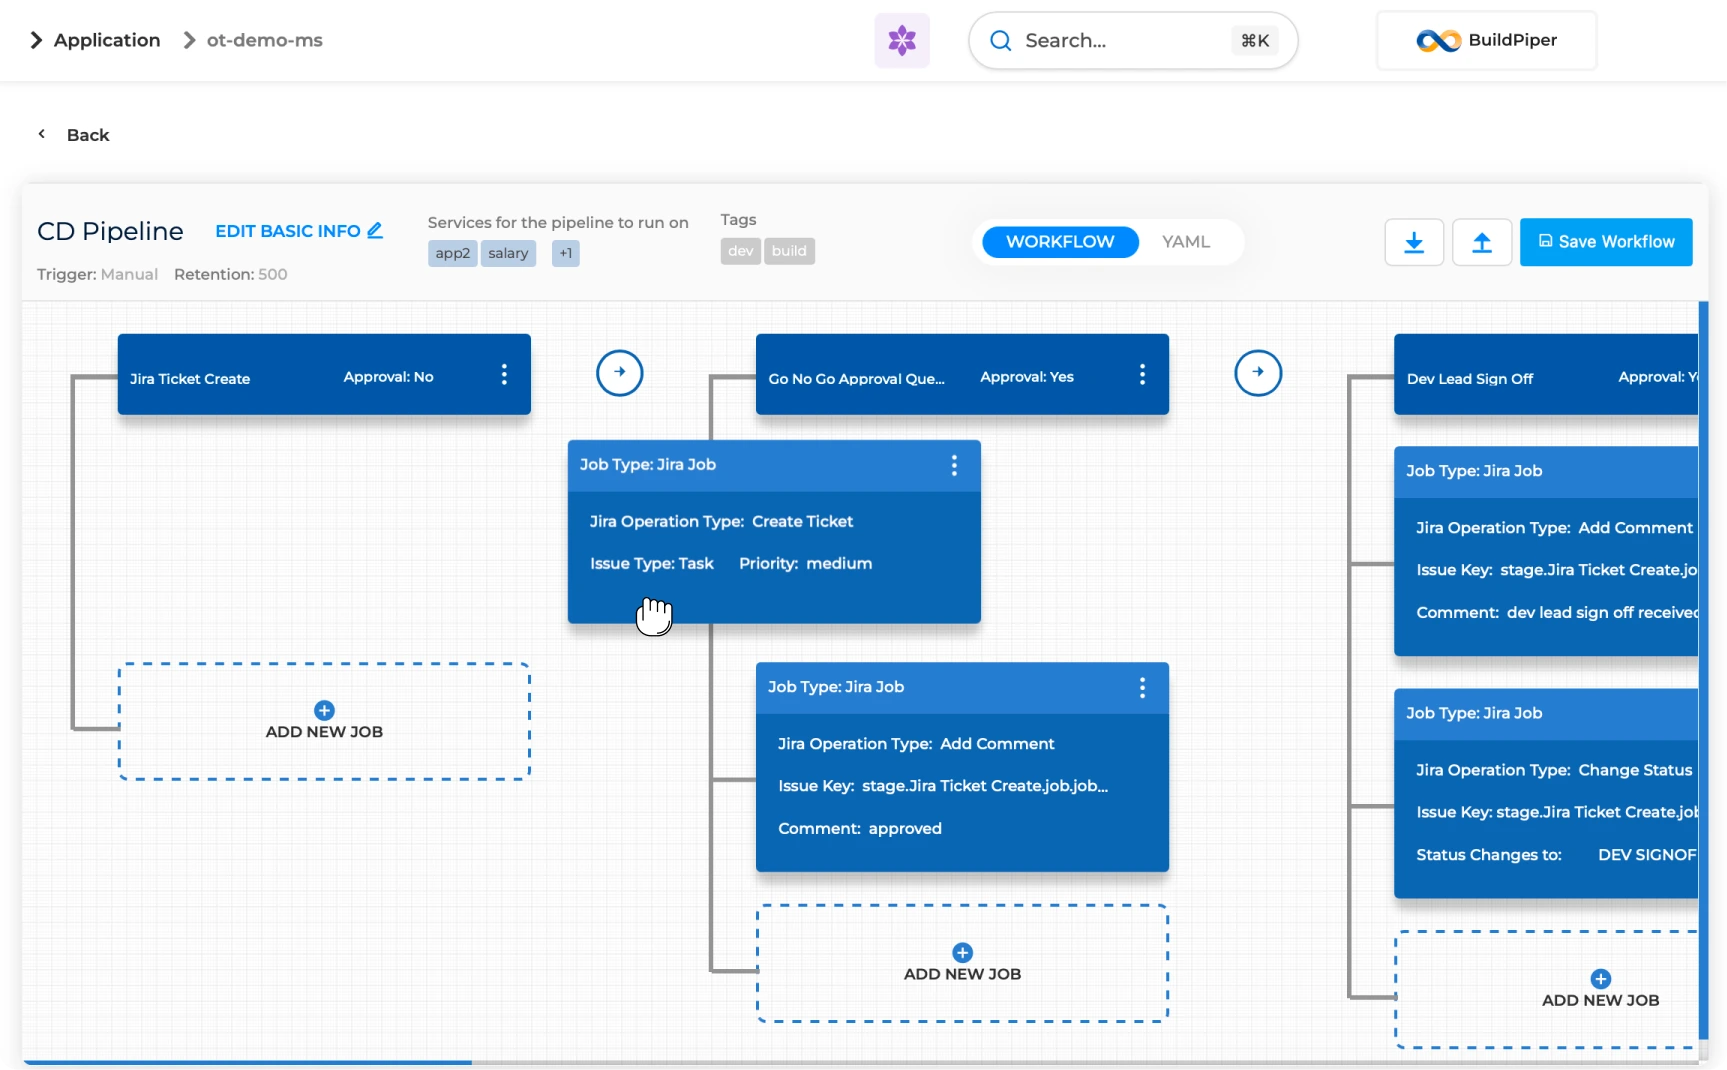Click the horizontal scrollbar at the canvas bottom
Image resolution: width=1727 pixels, height=1070 pixels.
(x=247, y=1062)
